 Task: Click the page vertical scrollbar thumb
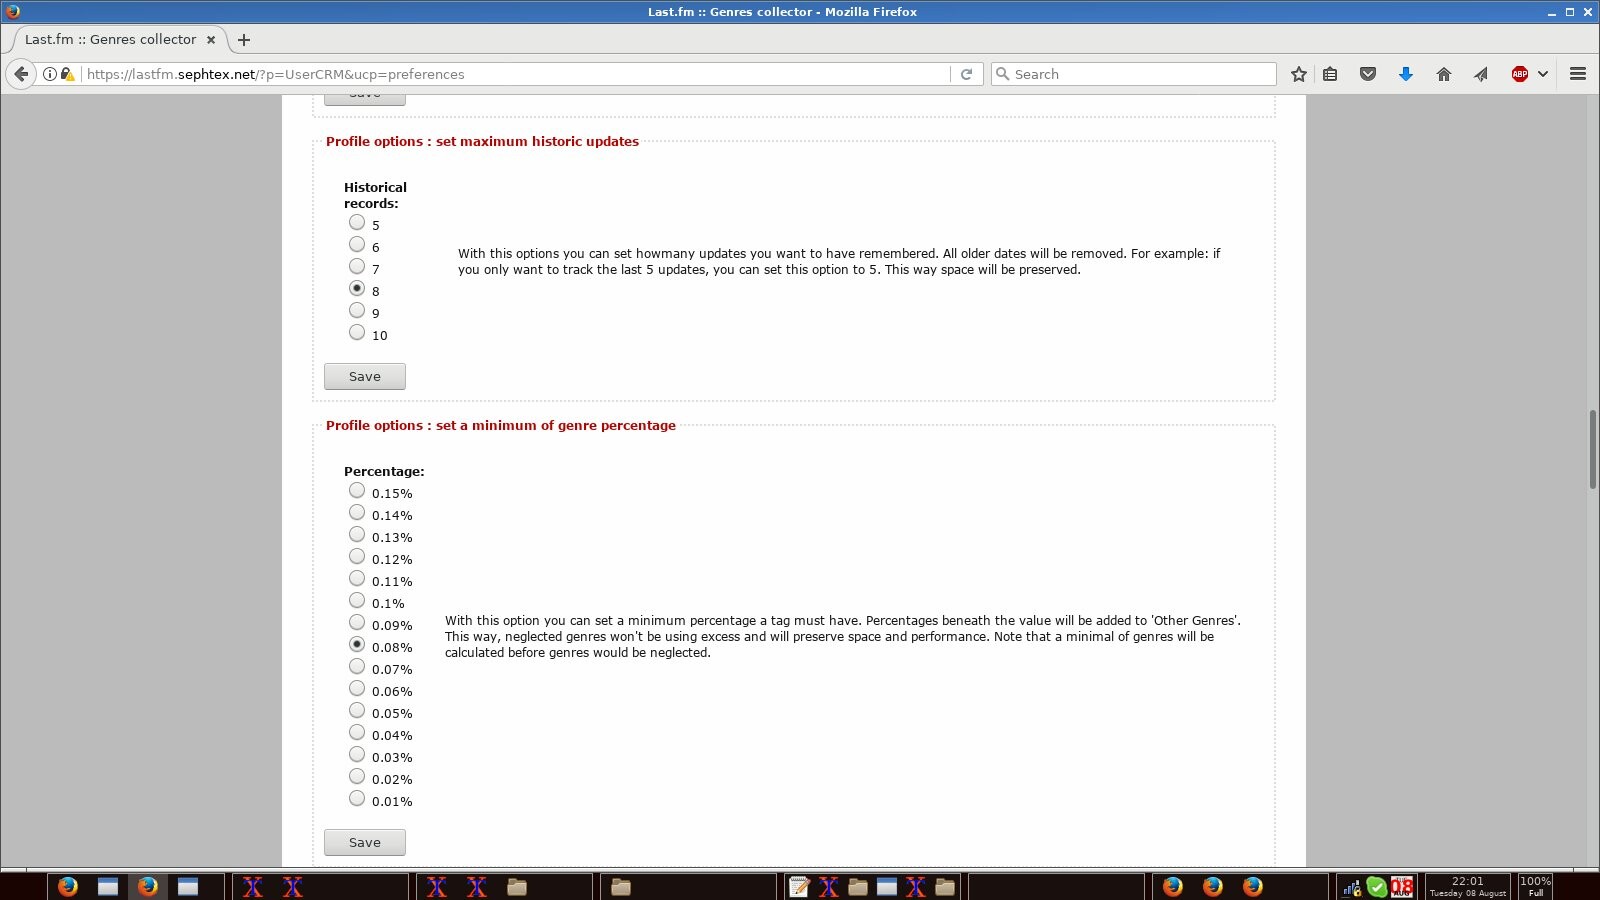click(1592, 449)
